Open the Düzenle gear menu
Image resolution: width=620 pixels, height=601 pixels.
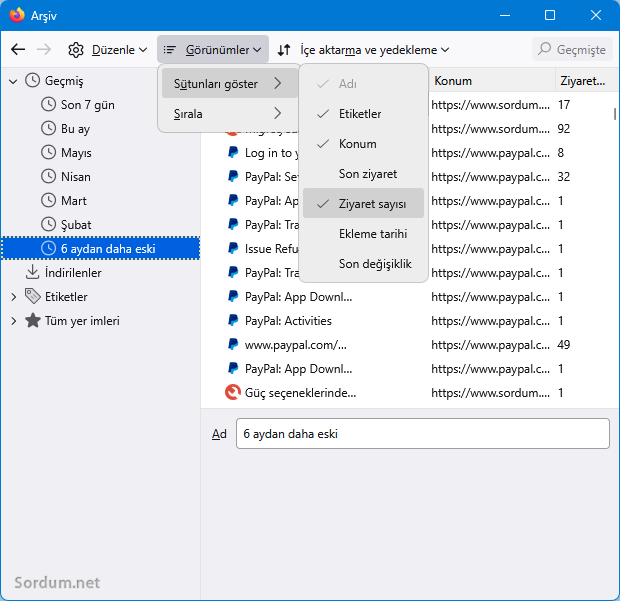108,50
